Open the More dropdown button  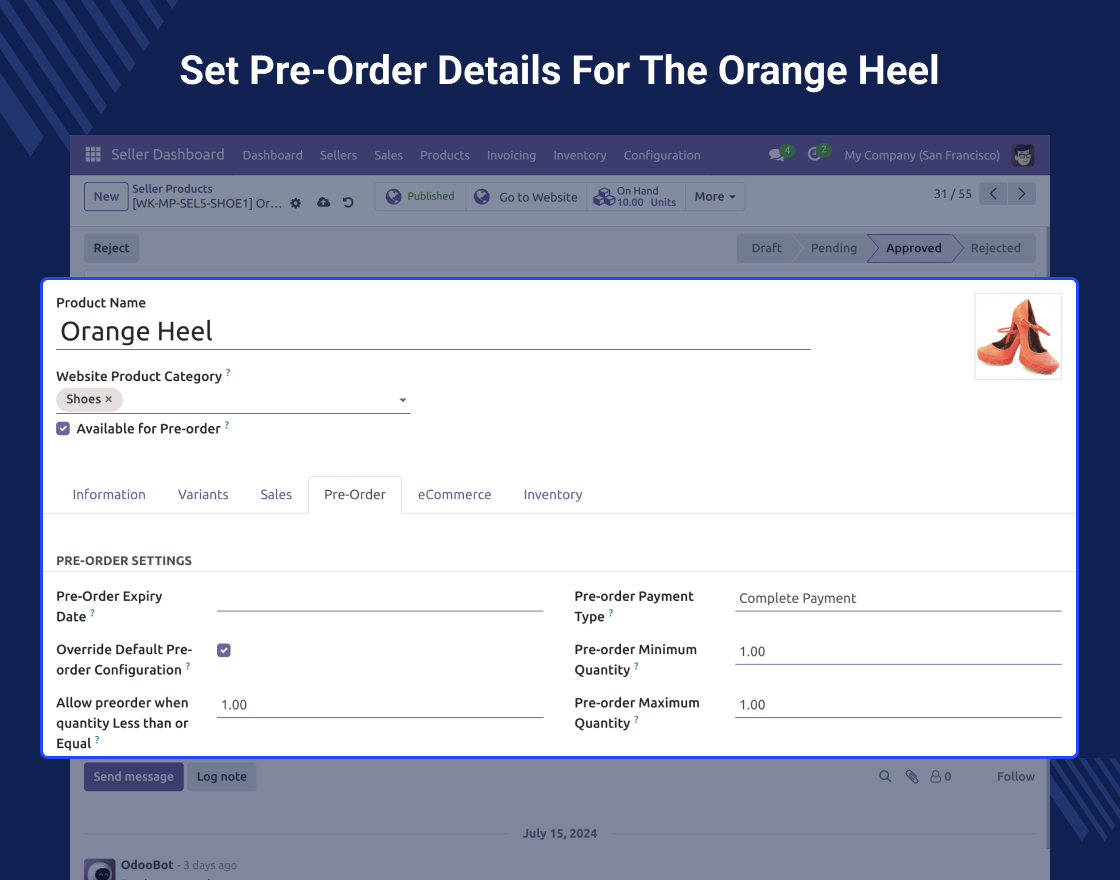coord(715,196)
